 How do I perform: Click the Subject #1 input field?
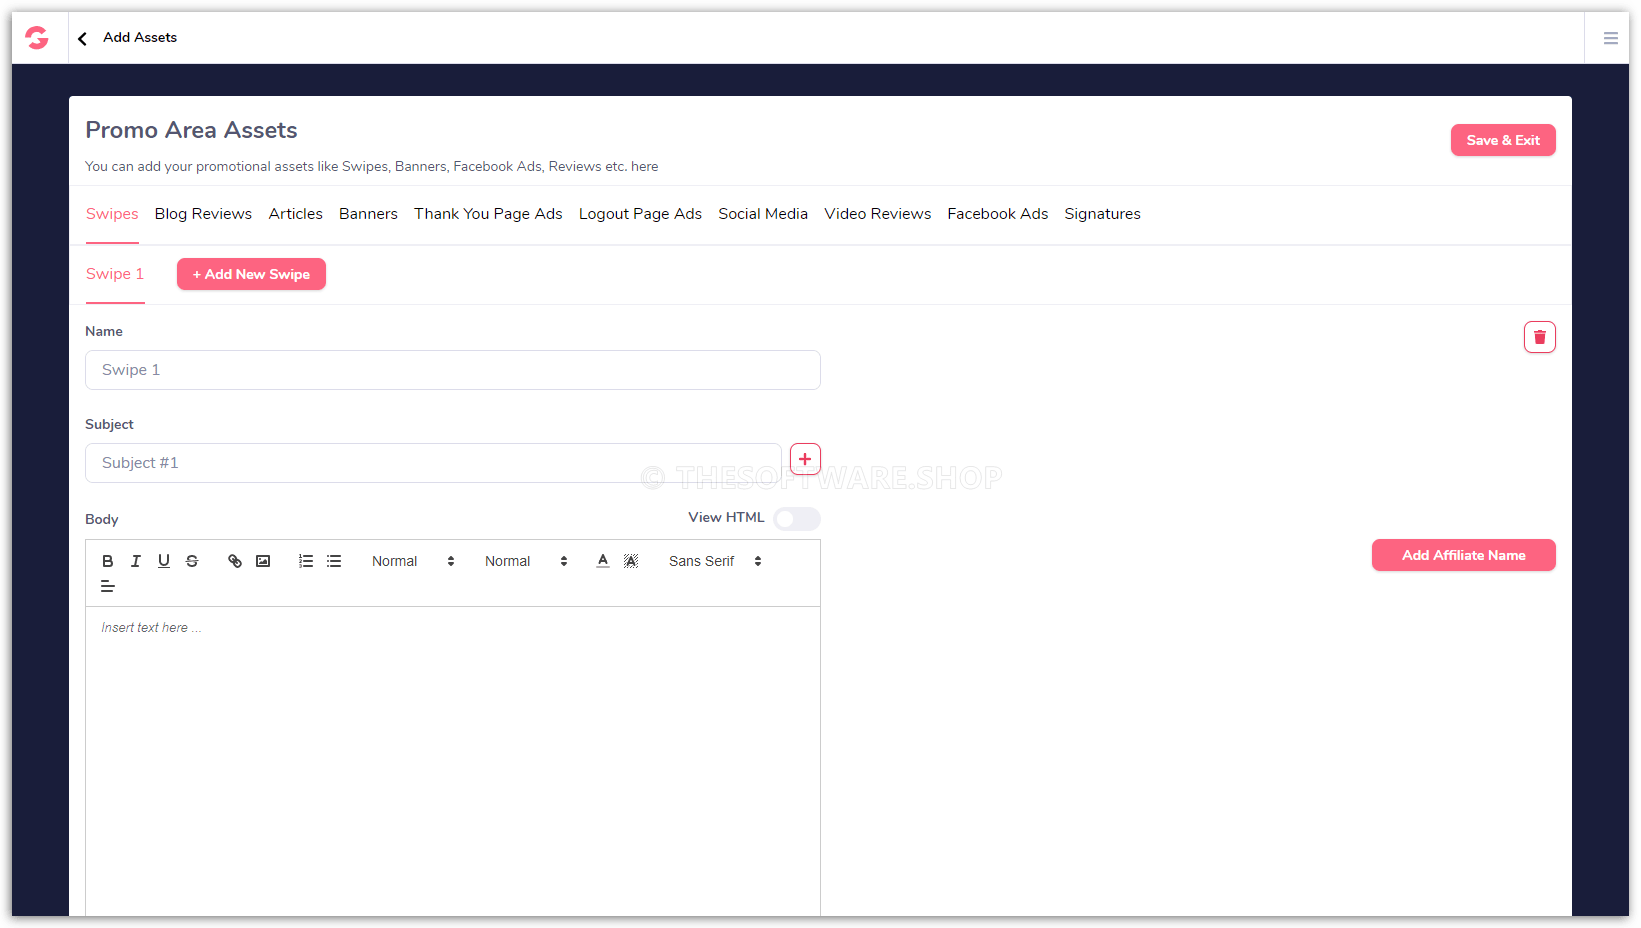[433, 462]
